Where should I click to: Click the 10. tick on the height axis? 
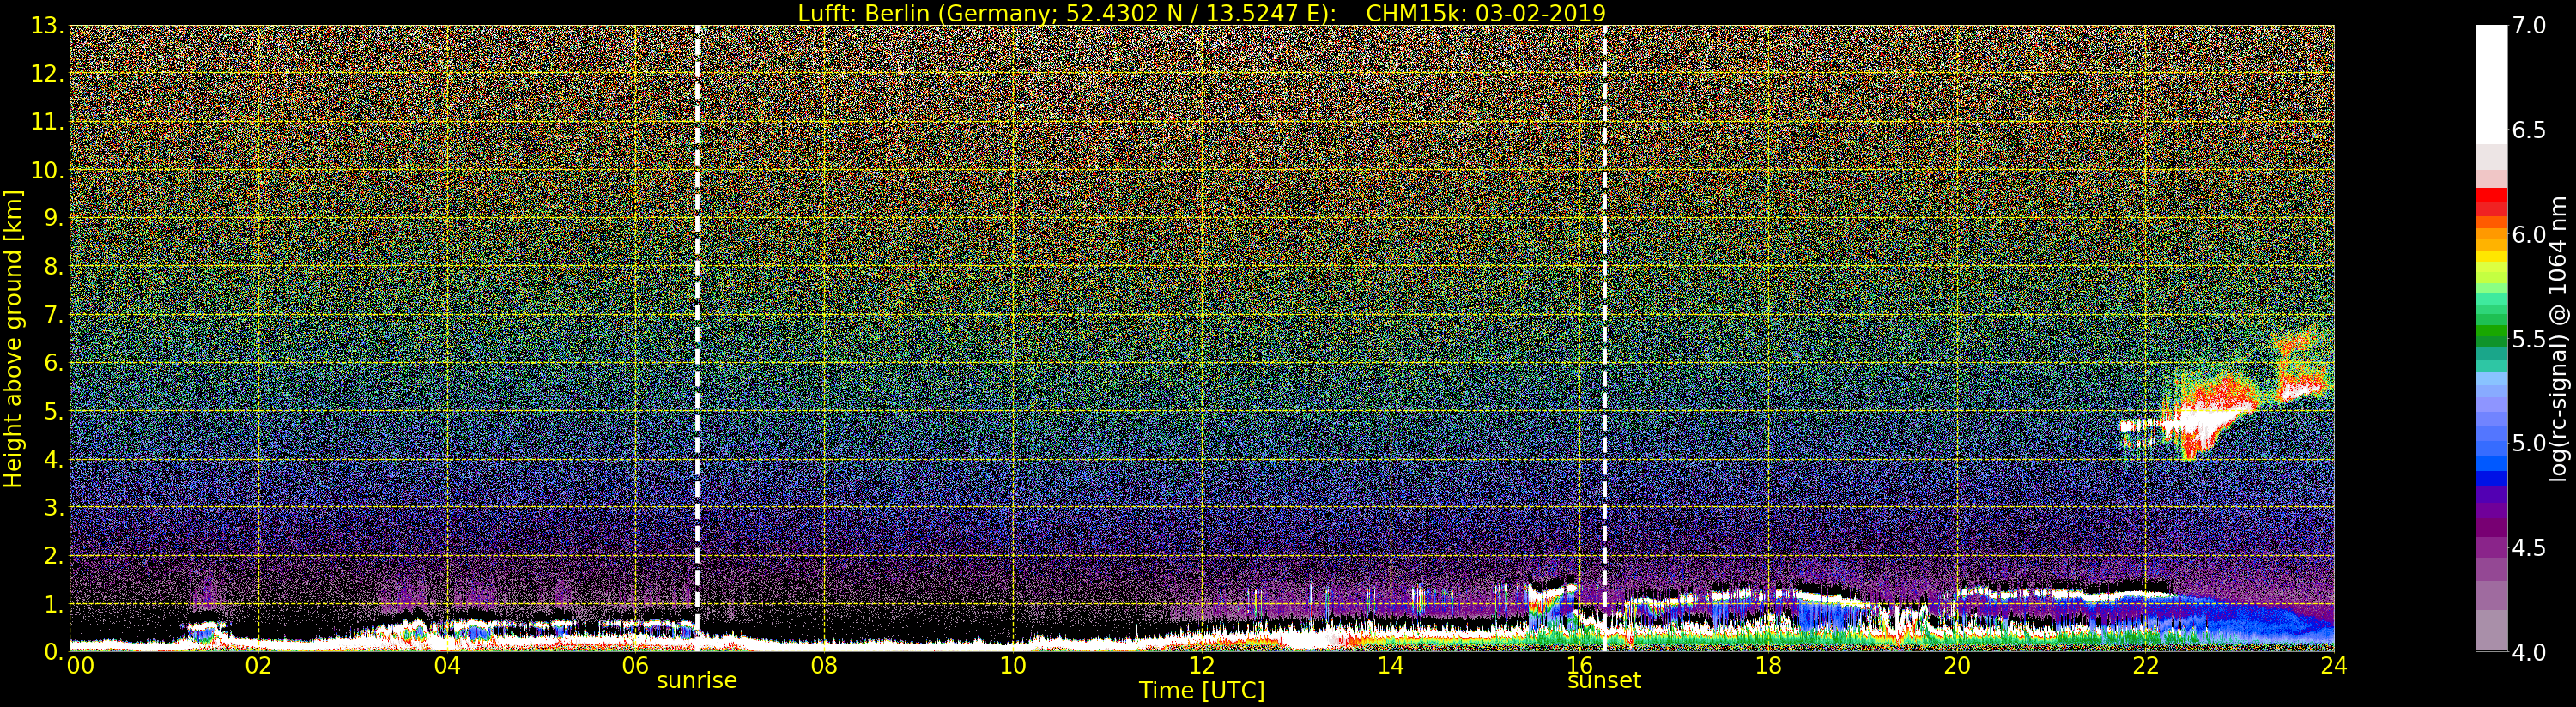coord(47,170)
